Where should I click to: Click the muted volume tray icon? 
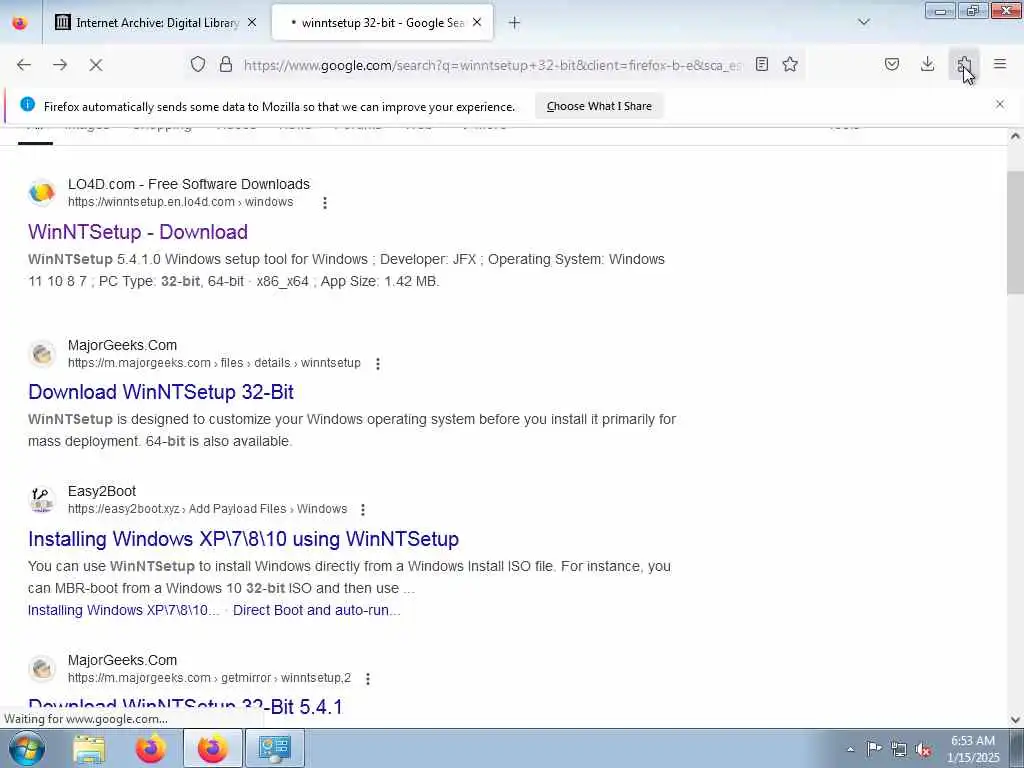923,750
